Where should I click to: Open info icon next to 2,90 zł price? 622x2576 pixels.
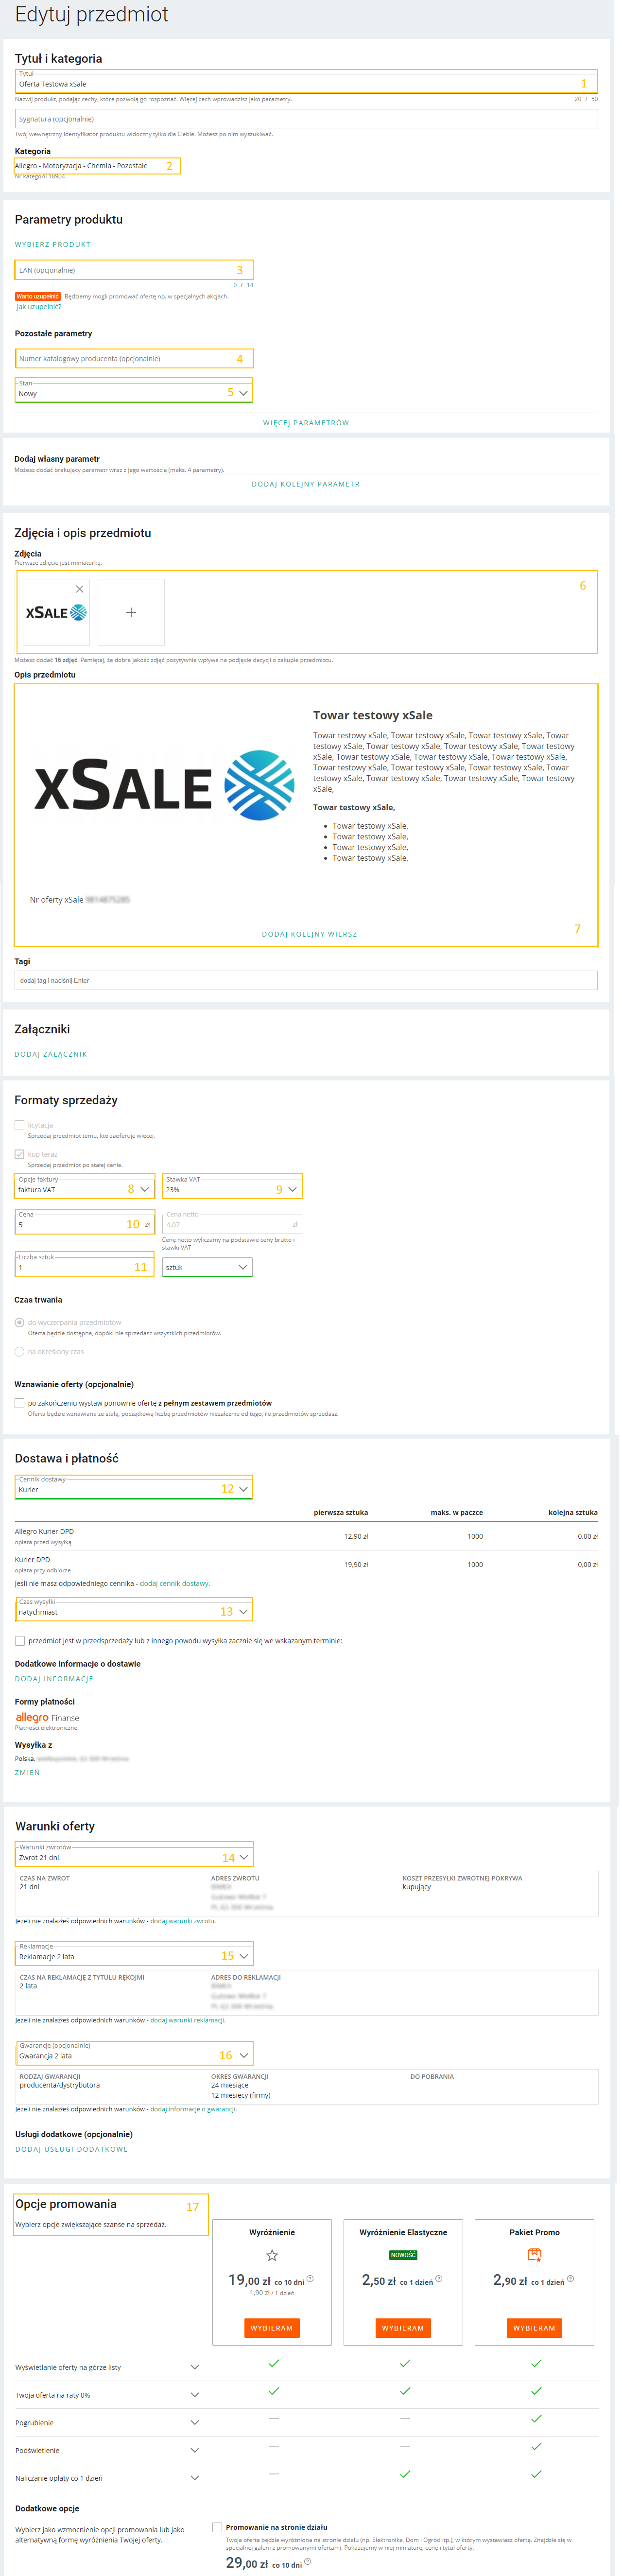click(x=570, y=2279)
